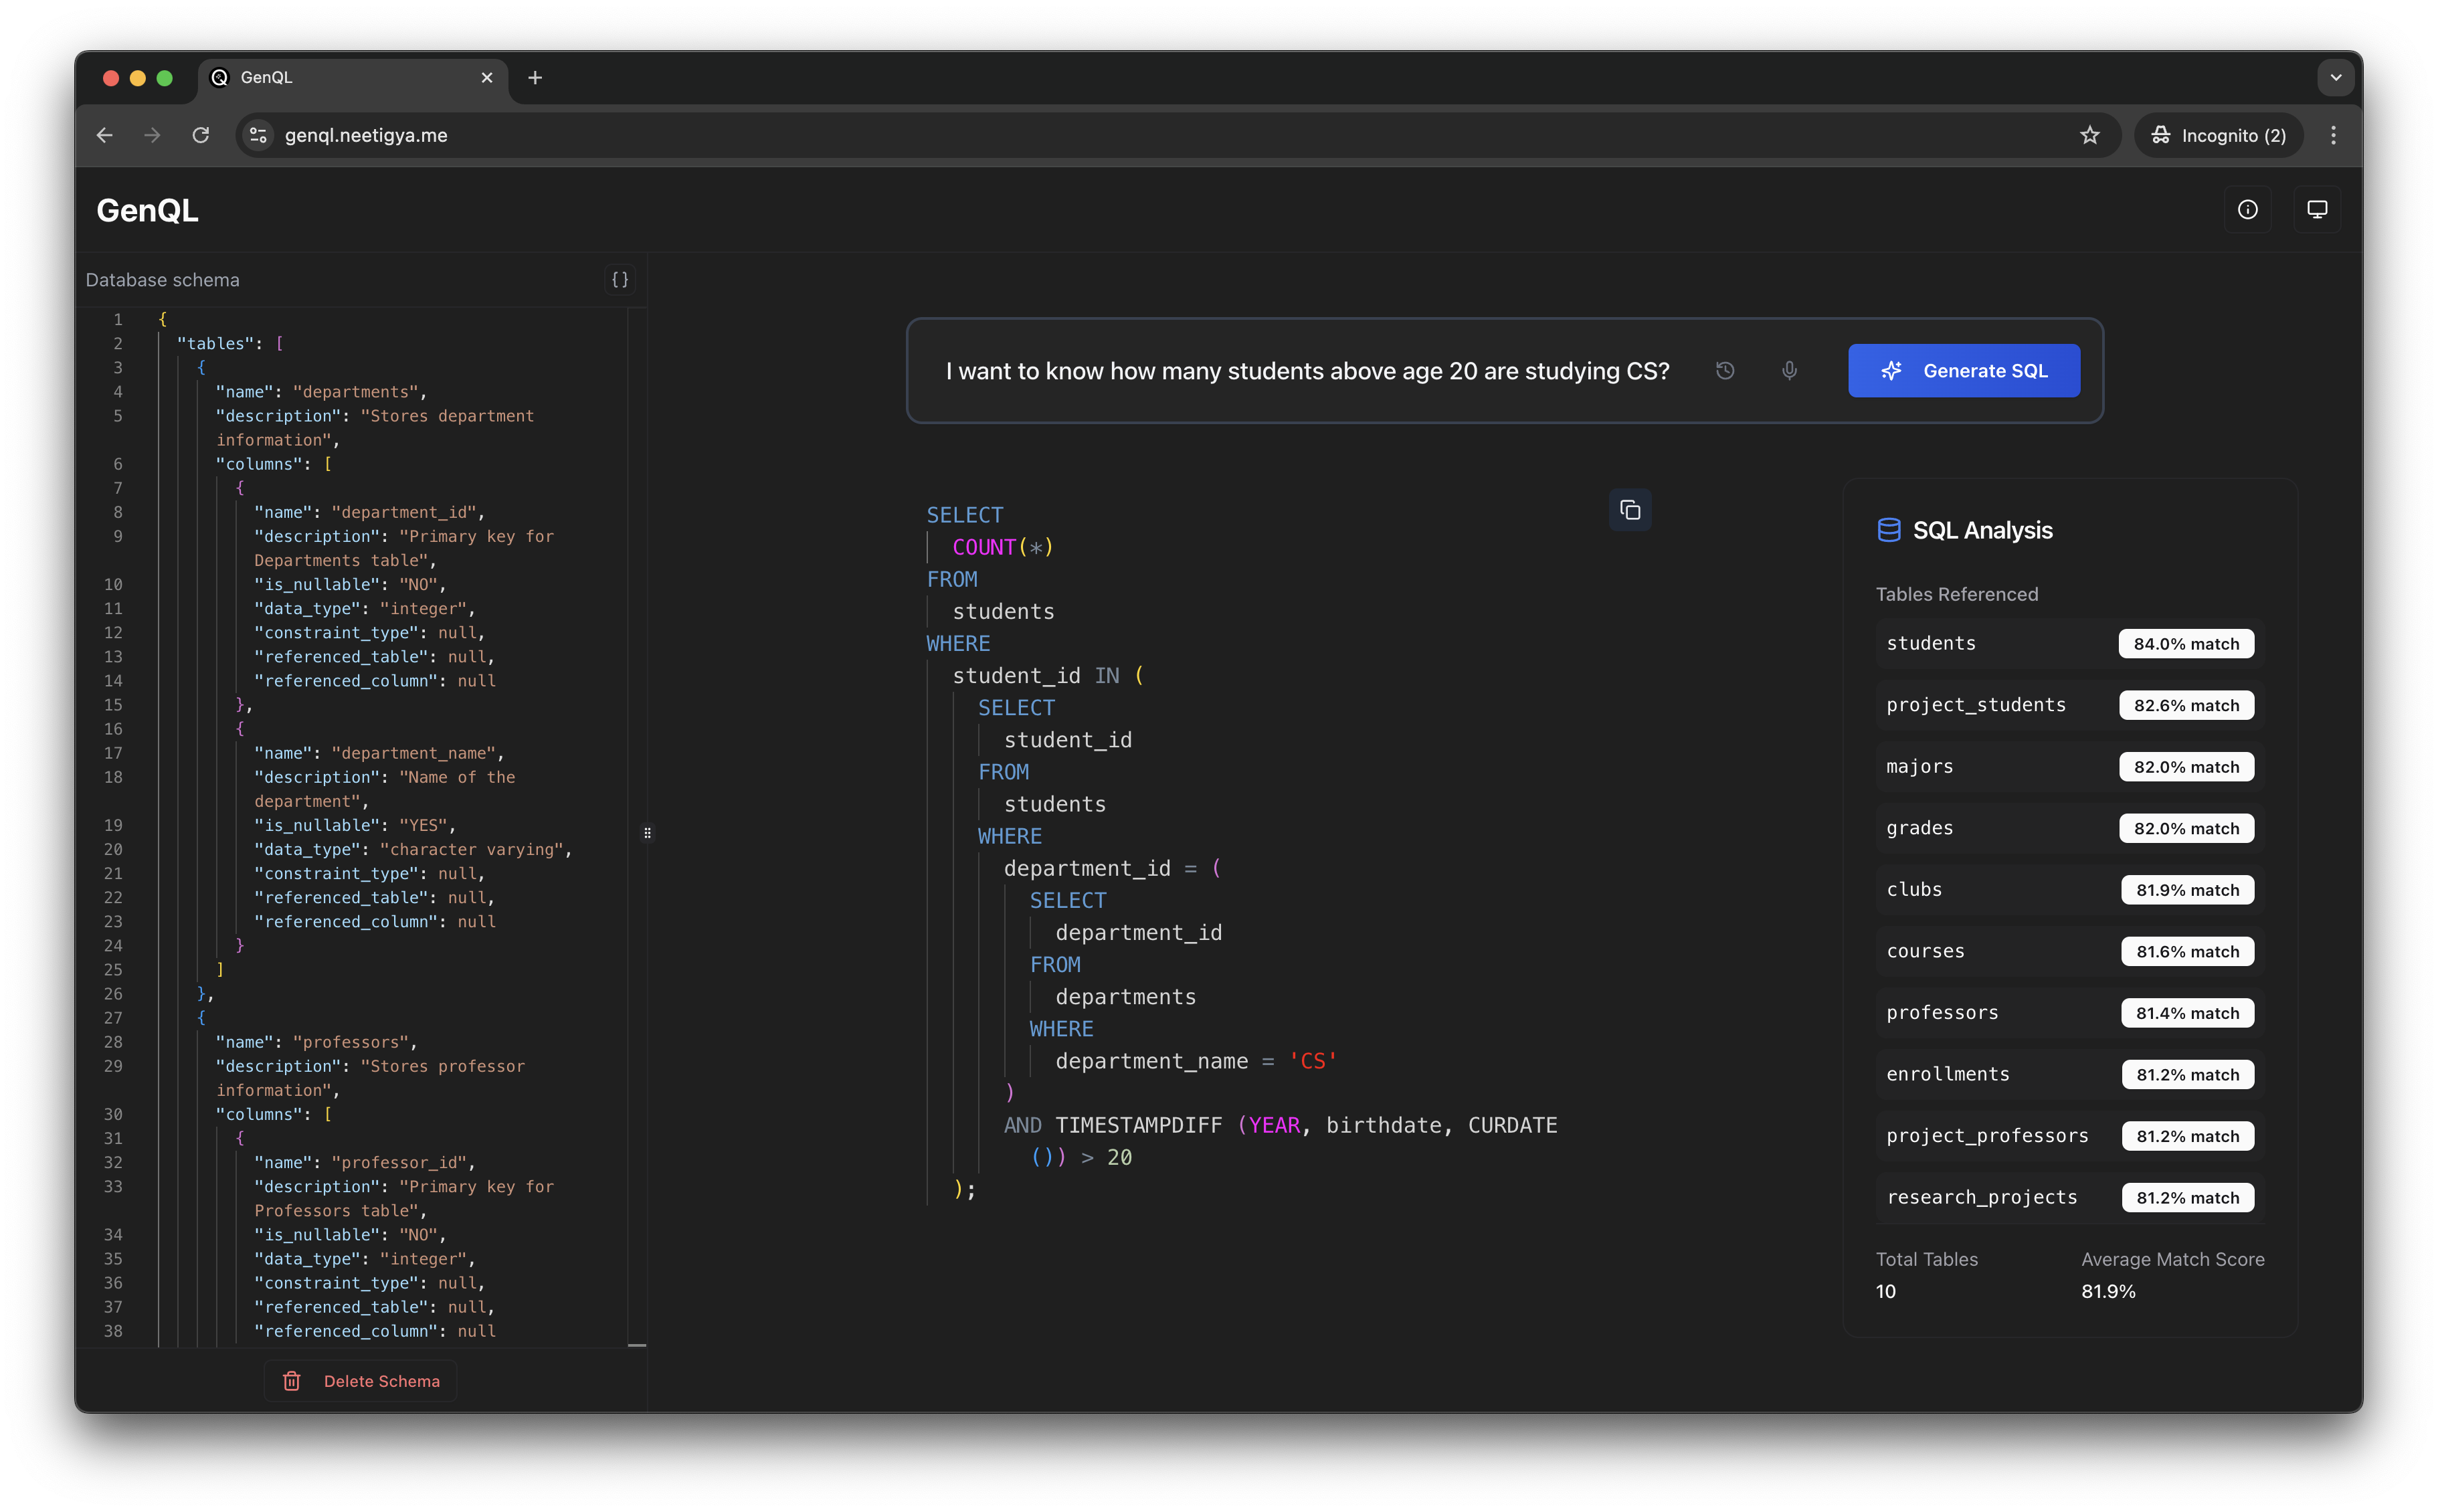Expand the tab search chevron
The width and height of the screenshot is (2438, 1512).
(x=2335, y=77)
